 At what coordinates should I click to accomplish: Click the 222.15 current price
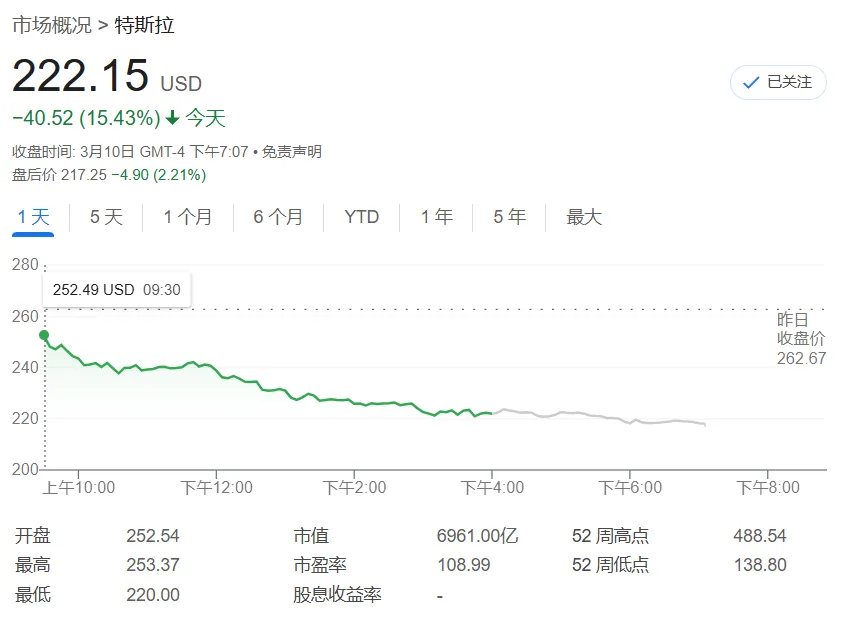80,76
